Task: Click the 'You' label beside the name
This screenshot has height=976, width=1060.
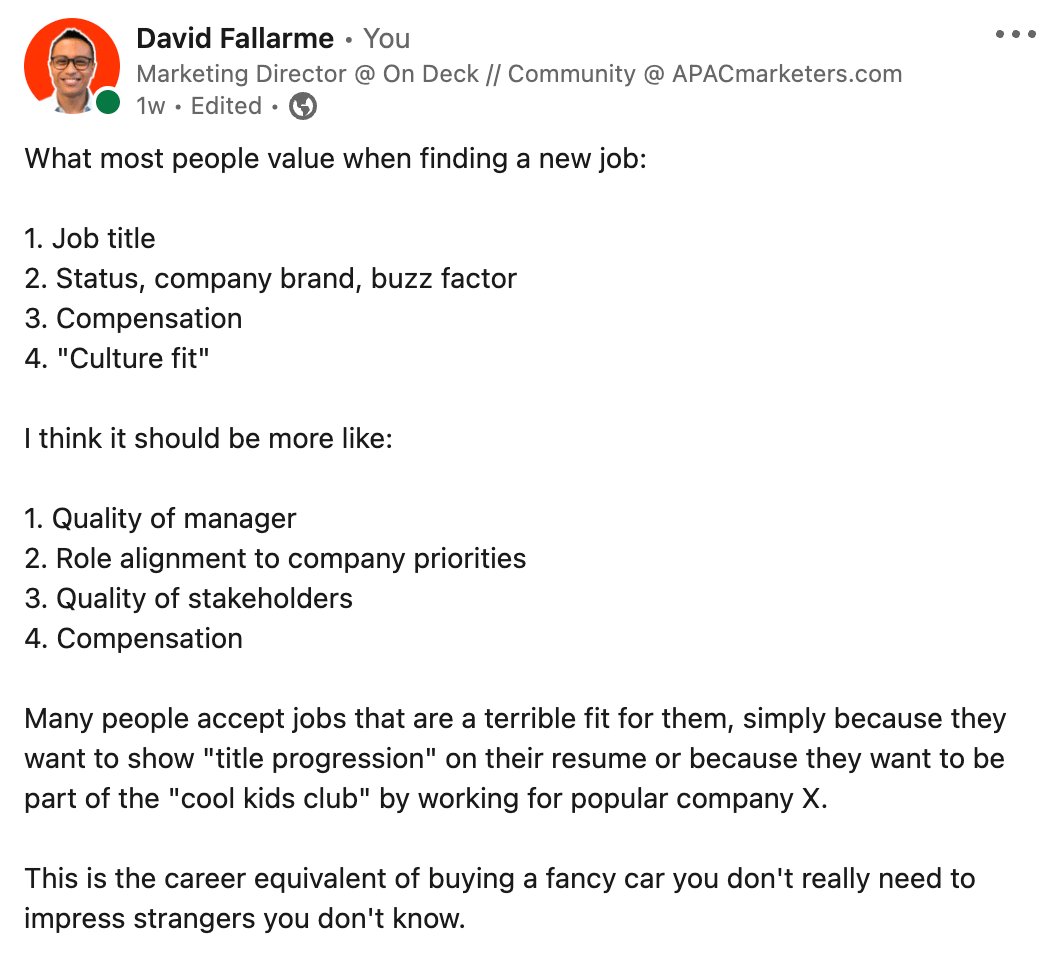Action: tap(387, 39)
